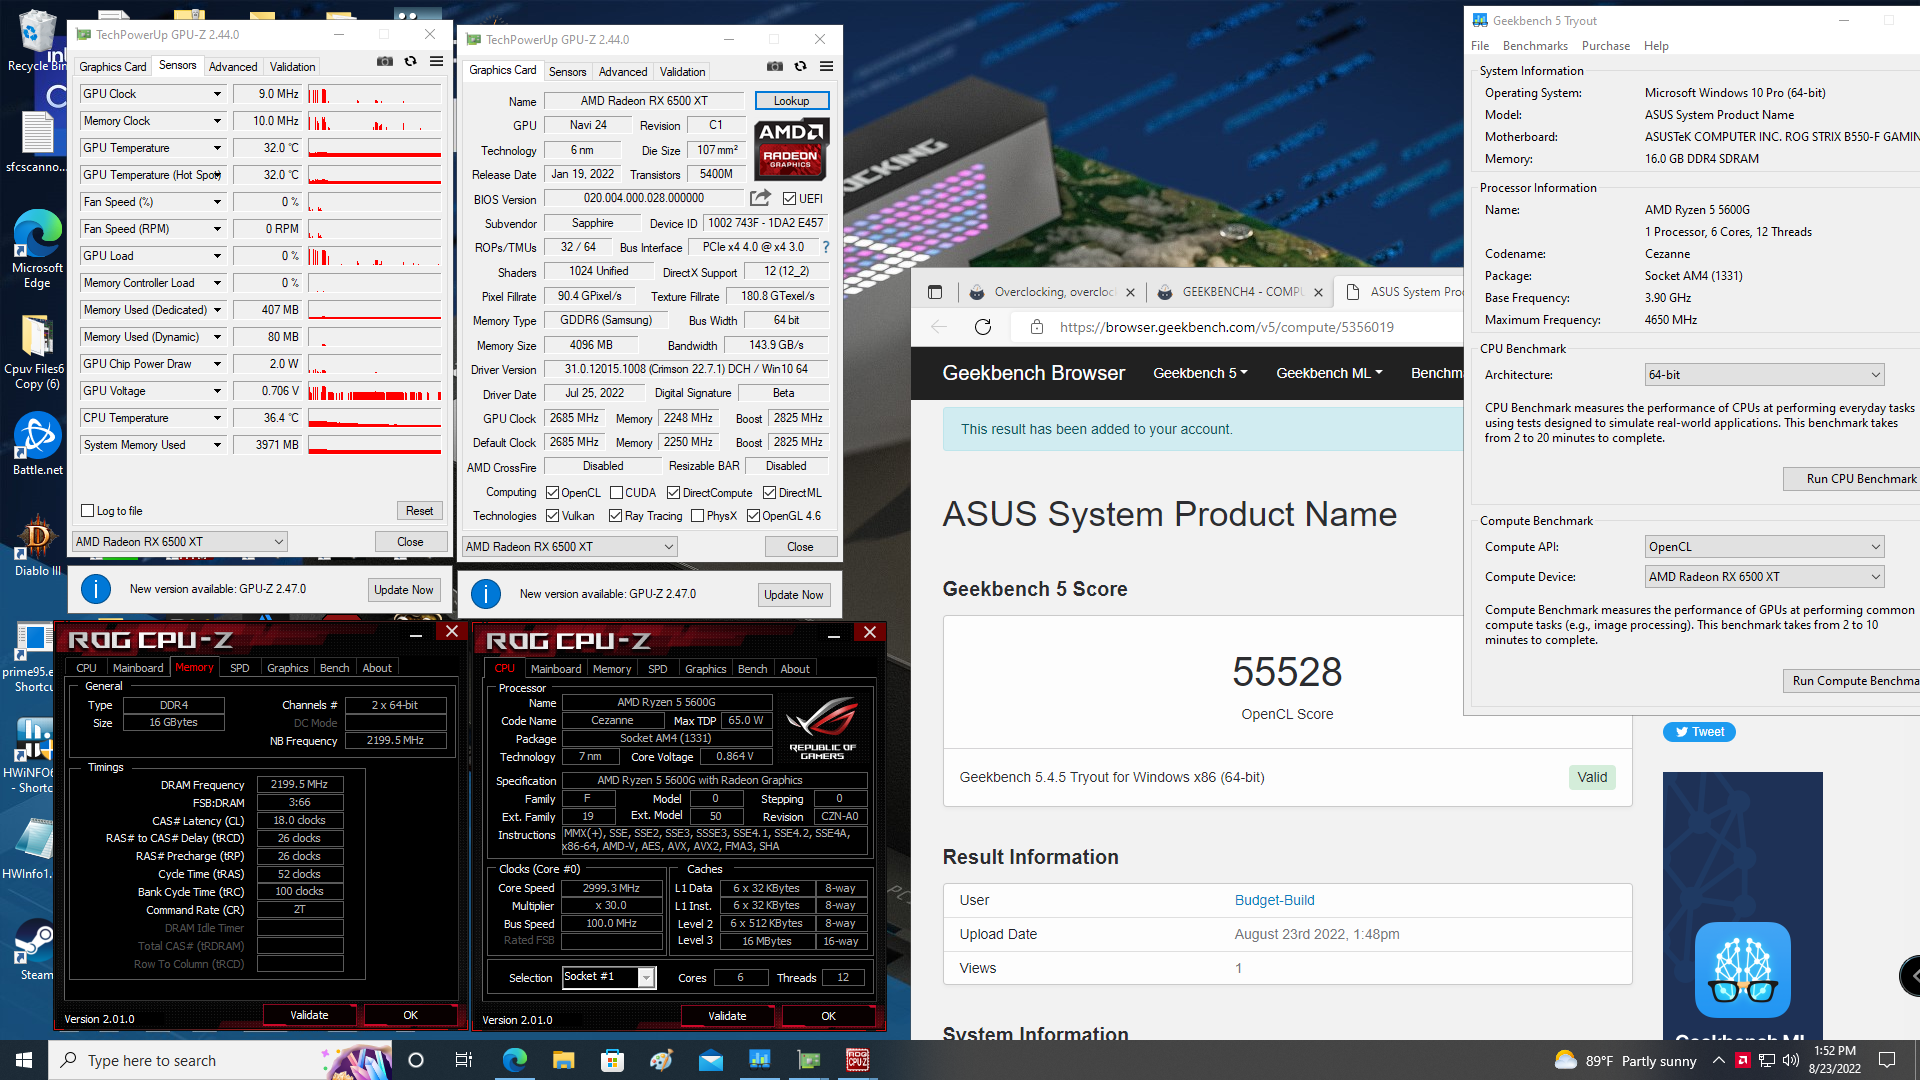Open GPU selector dropdown in Sensors window
This screenshot has width=1920, height=1080.
(x=180, y=542)
